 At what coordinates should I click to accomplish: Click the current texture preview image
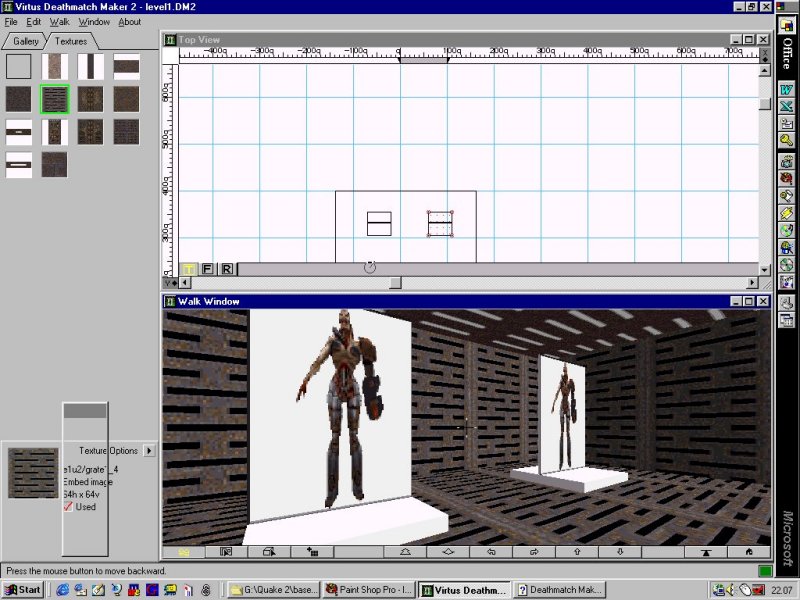(x=33, y=473)
